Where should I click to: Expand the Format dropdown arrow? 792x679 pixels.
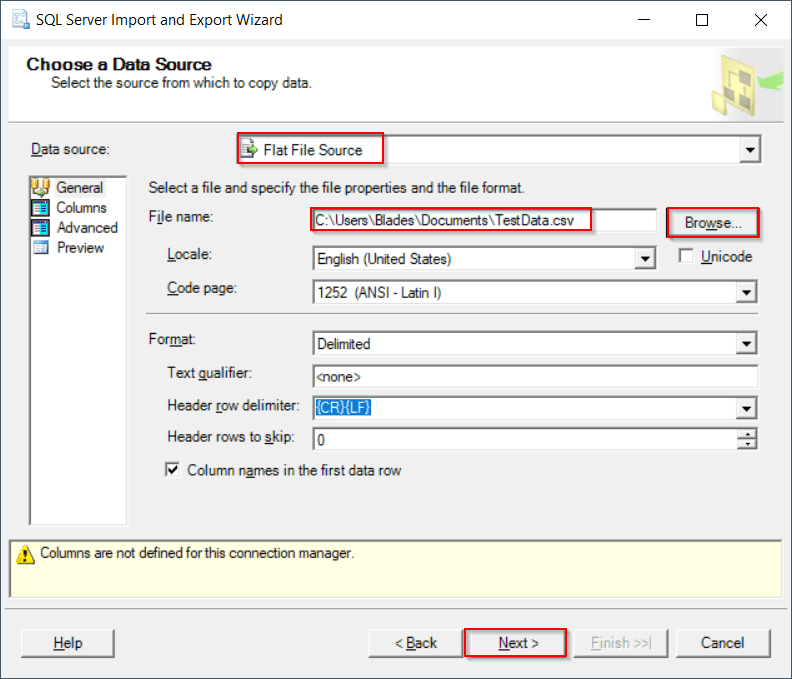(747, 344)
